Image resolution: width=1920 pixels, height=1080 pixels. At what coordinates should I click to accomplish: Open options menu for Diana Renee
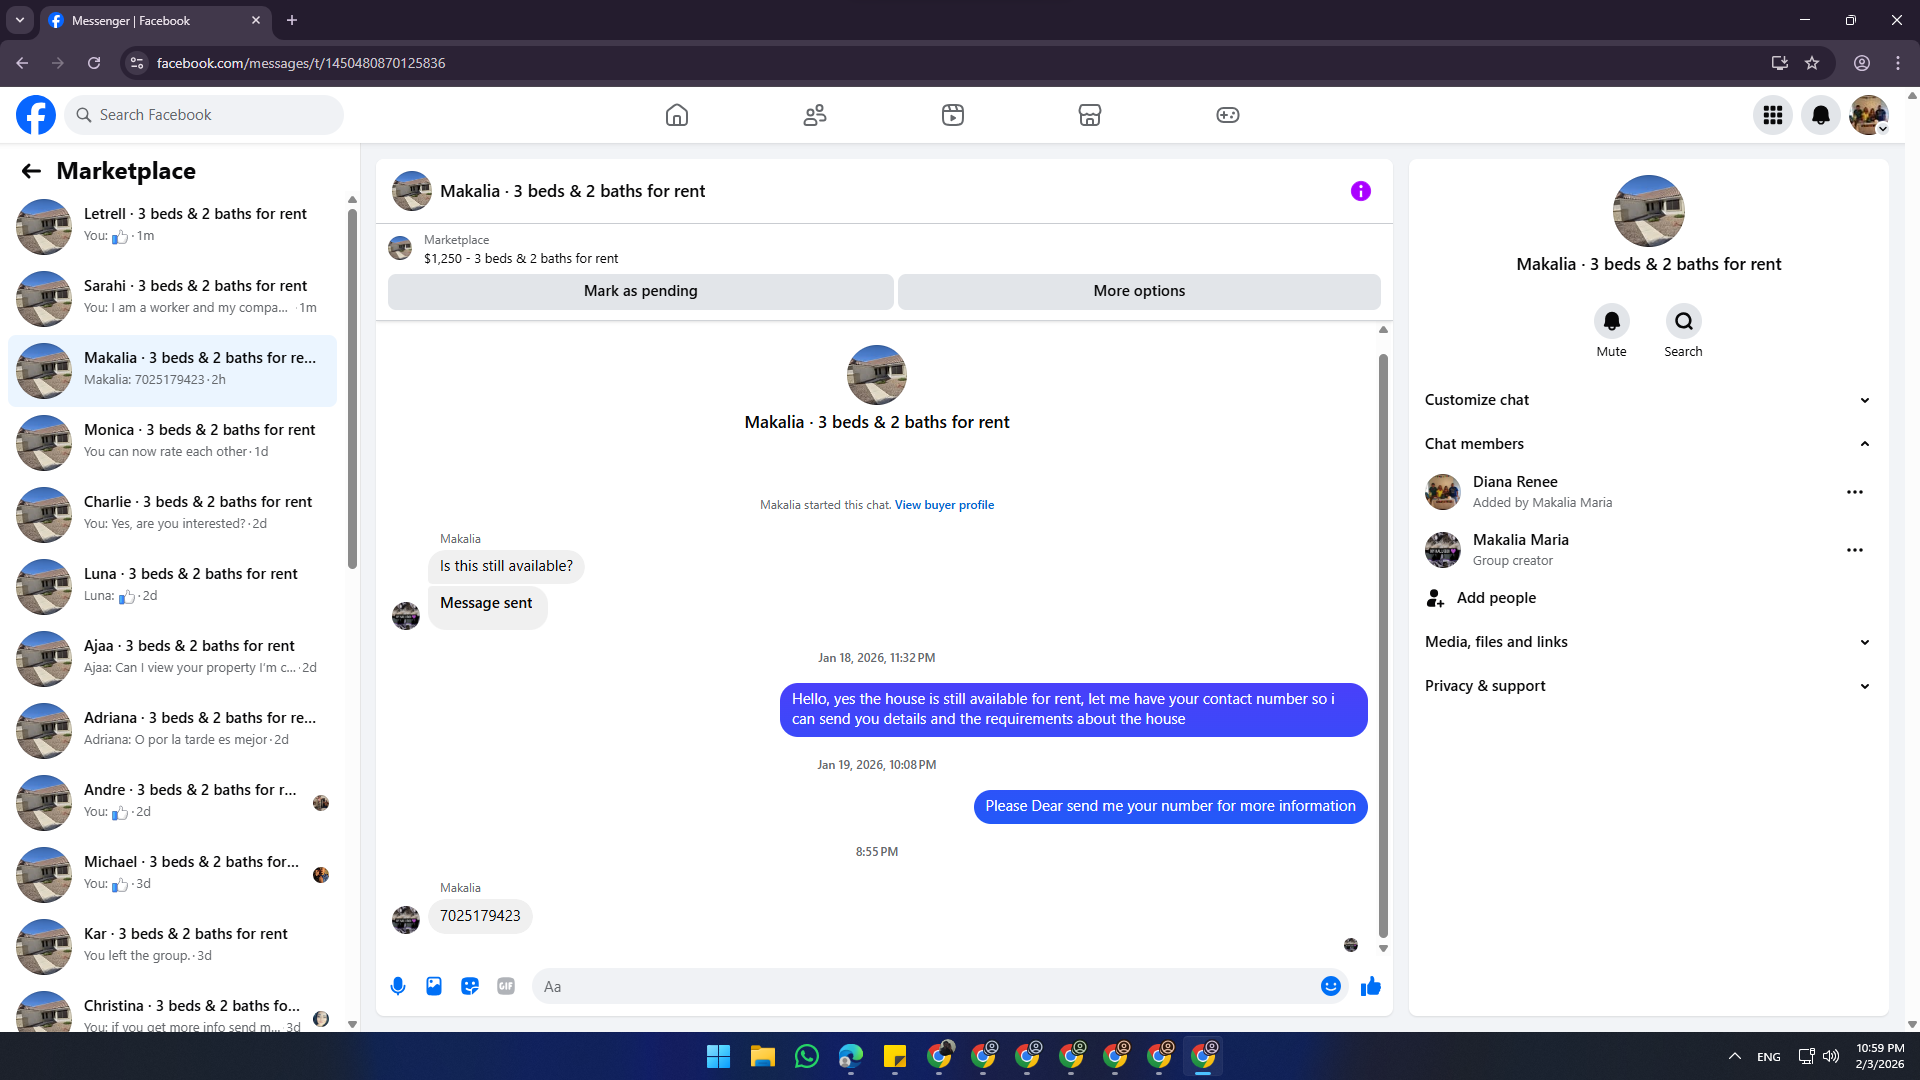(1854, 492)
